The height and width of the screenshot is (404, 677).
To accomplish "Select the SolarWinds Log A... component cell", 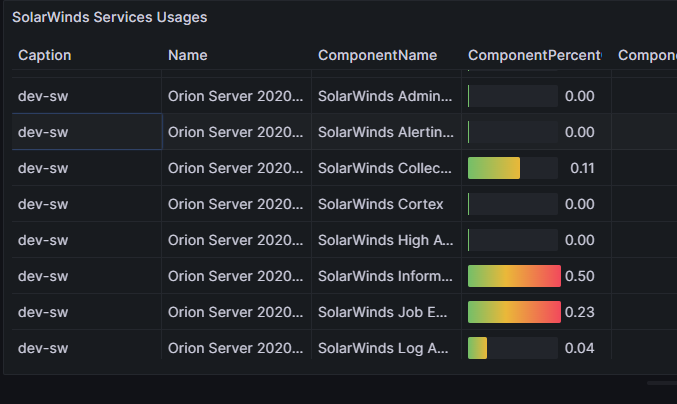I will pos(386,345).
